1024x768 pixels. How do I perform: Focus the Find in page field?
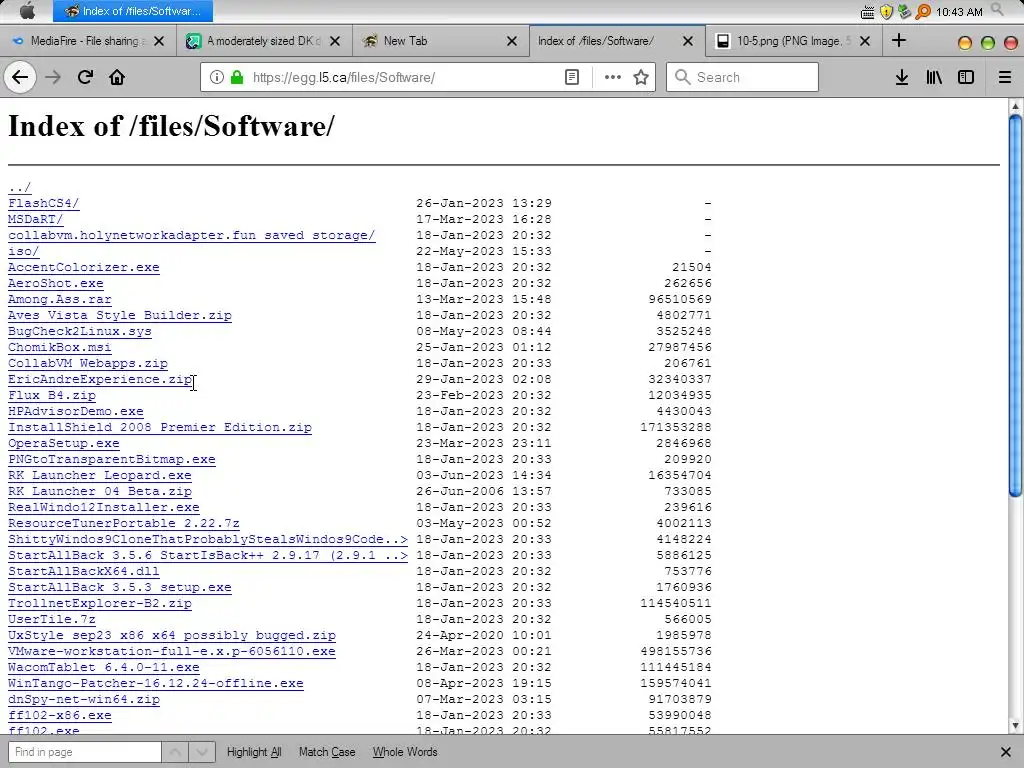click(85, 752)
